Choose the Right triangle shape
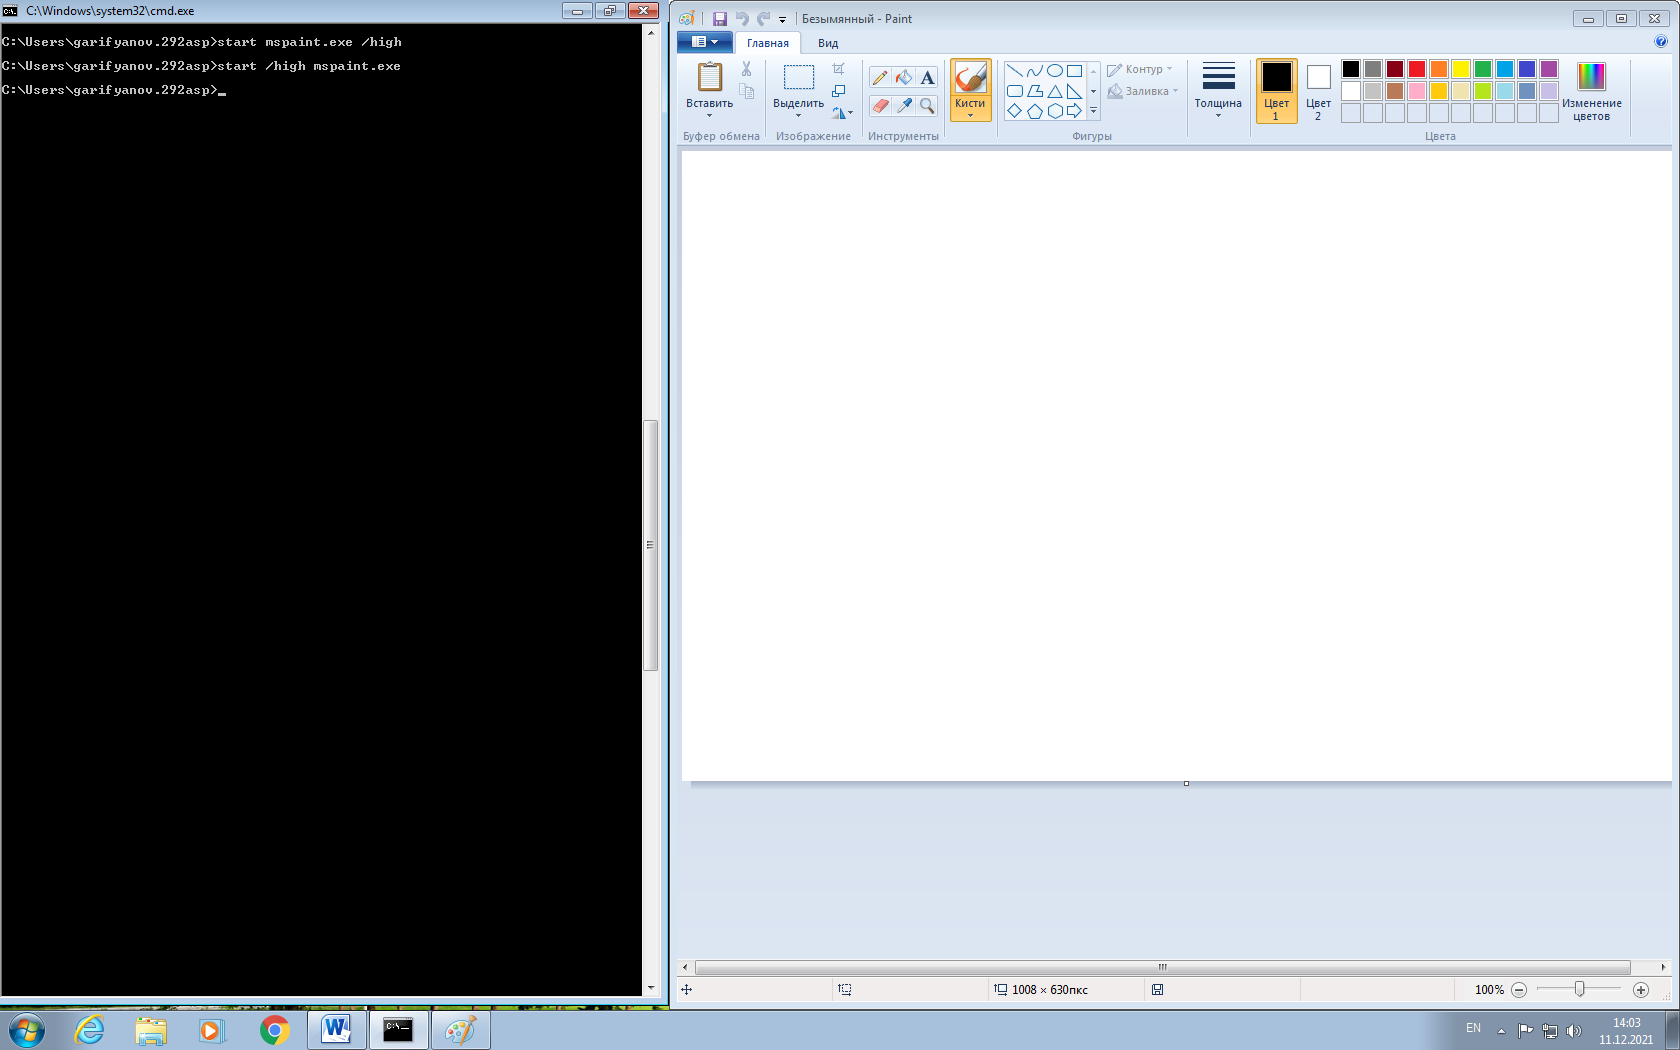The image size is (1680, 1050). [x=1074, y=91]
